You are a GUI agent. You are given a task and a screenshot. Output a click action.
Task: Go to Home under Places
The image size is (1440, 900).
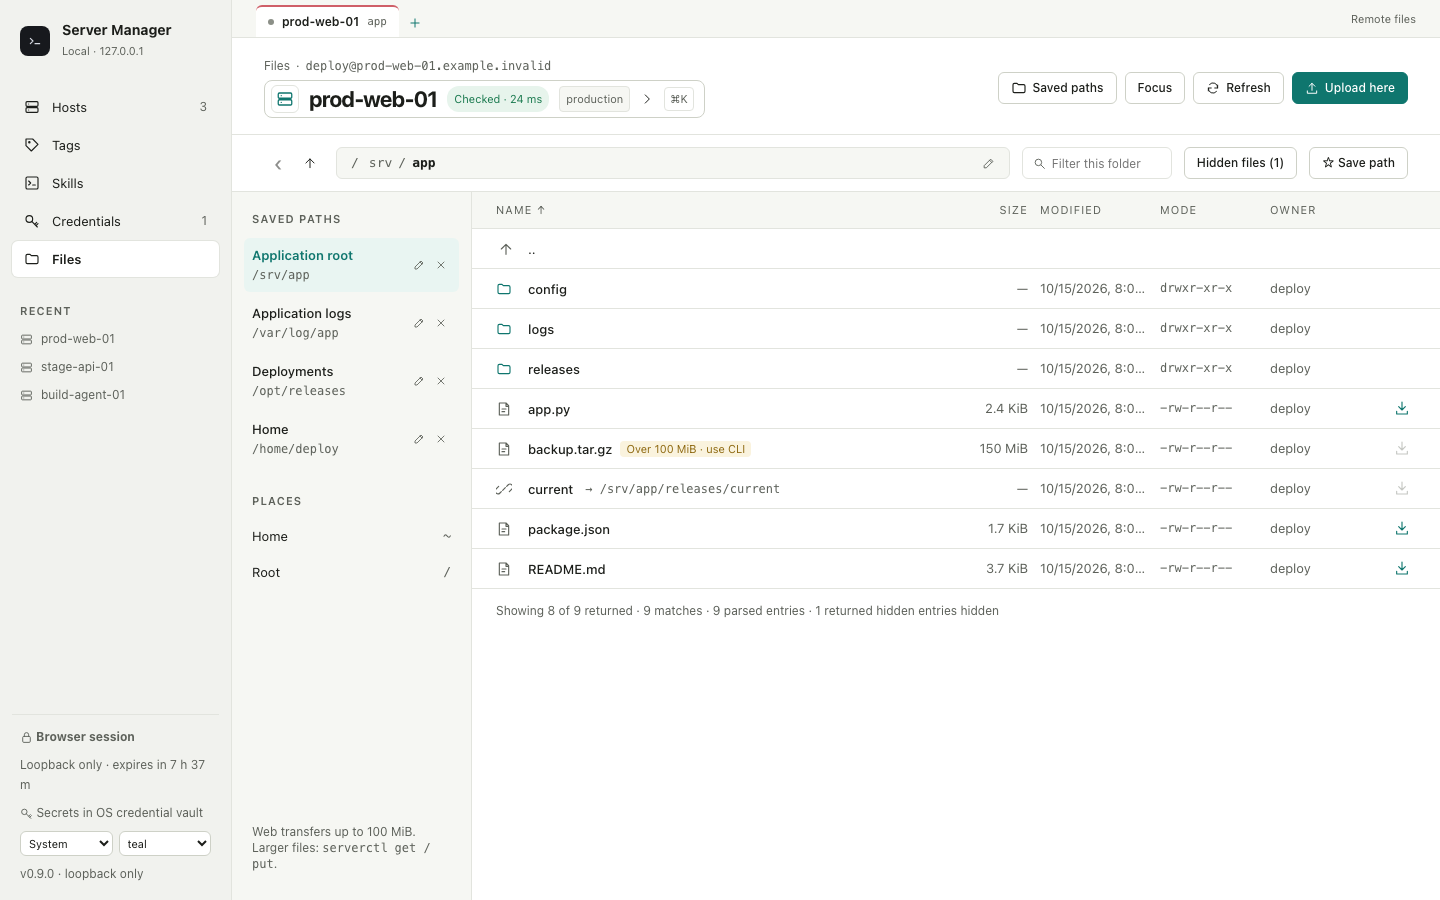tap(351, 537)
